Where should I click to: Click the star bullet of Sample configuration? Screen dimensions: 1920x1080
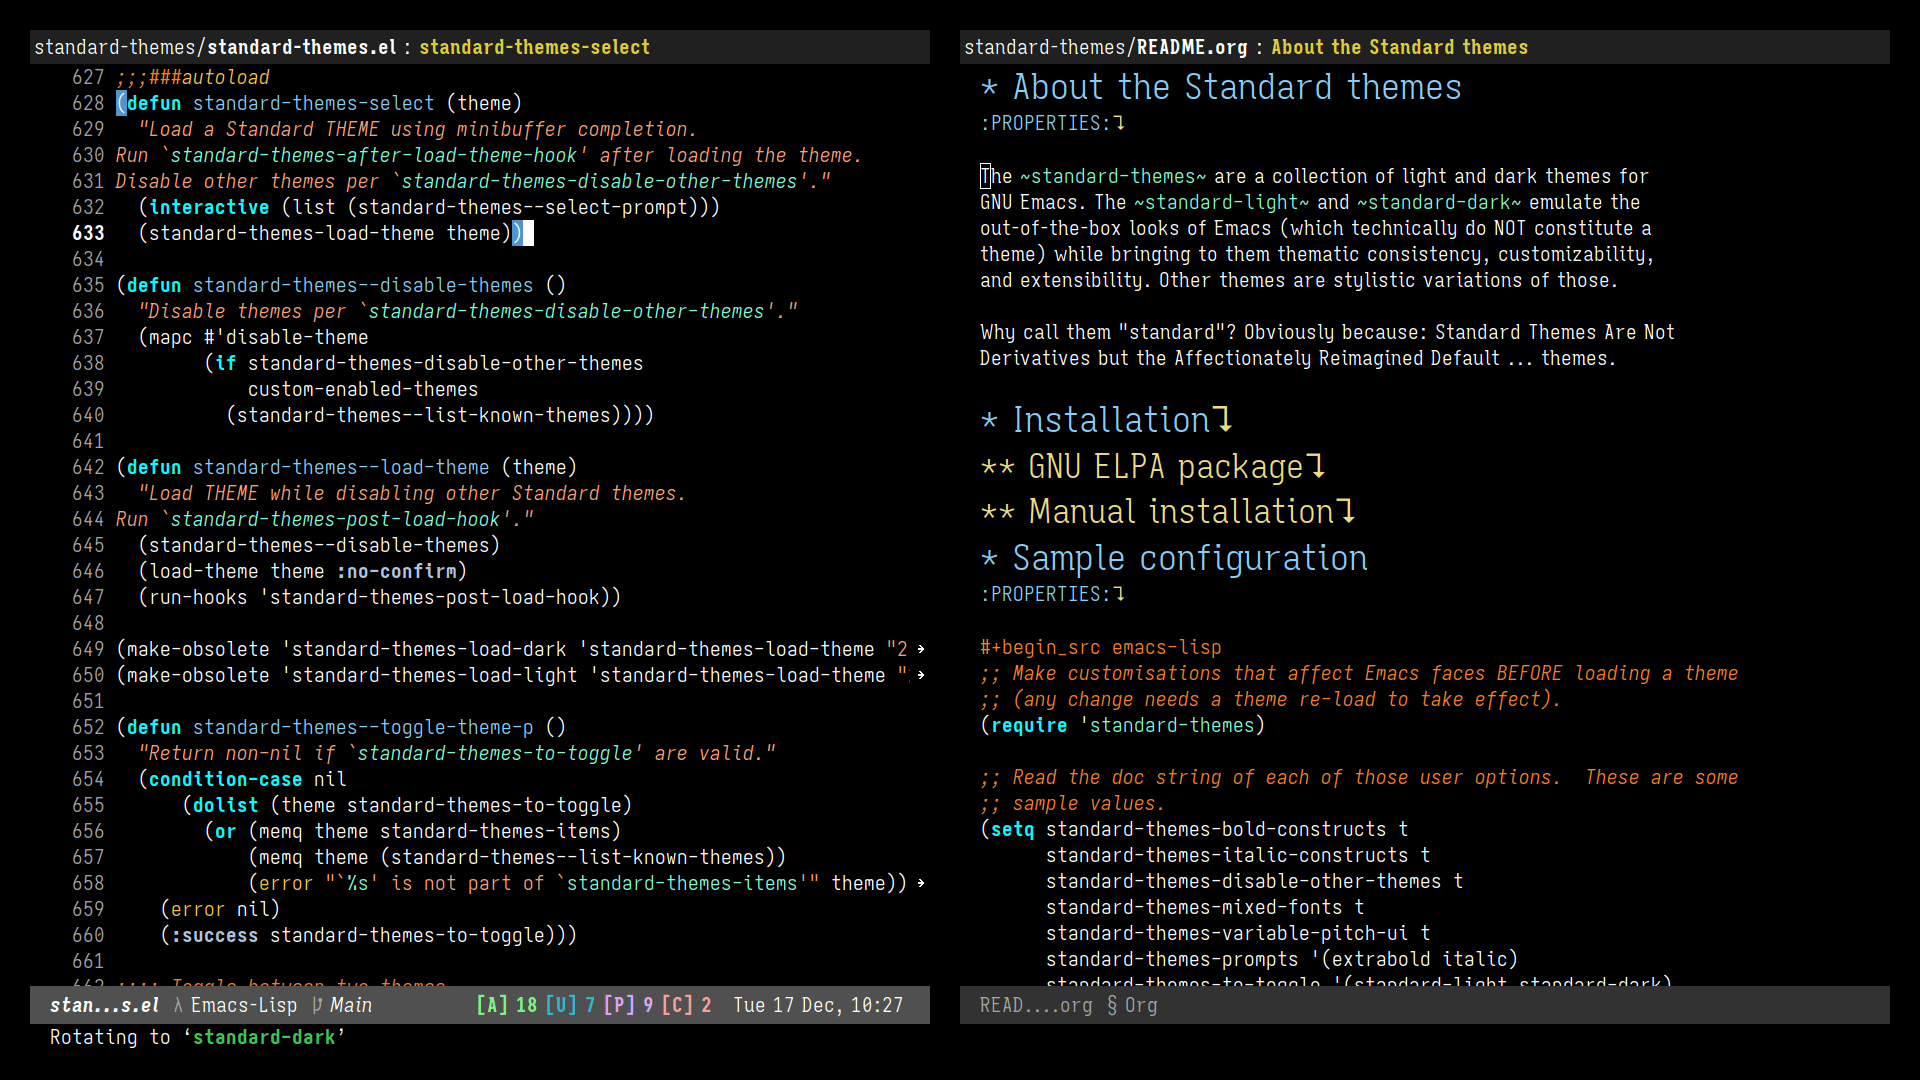[x=989, y=559]
